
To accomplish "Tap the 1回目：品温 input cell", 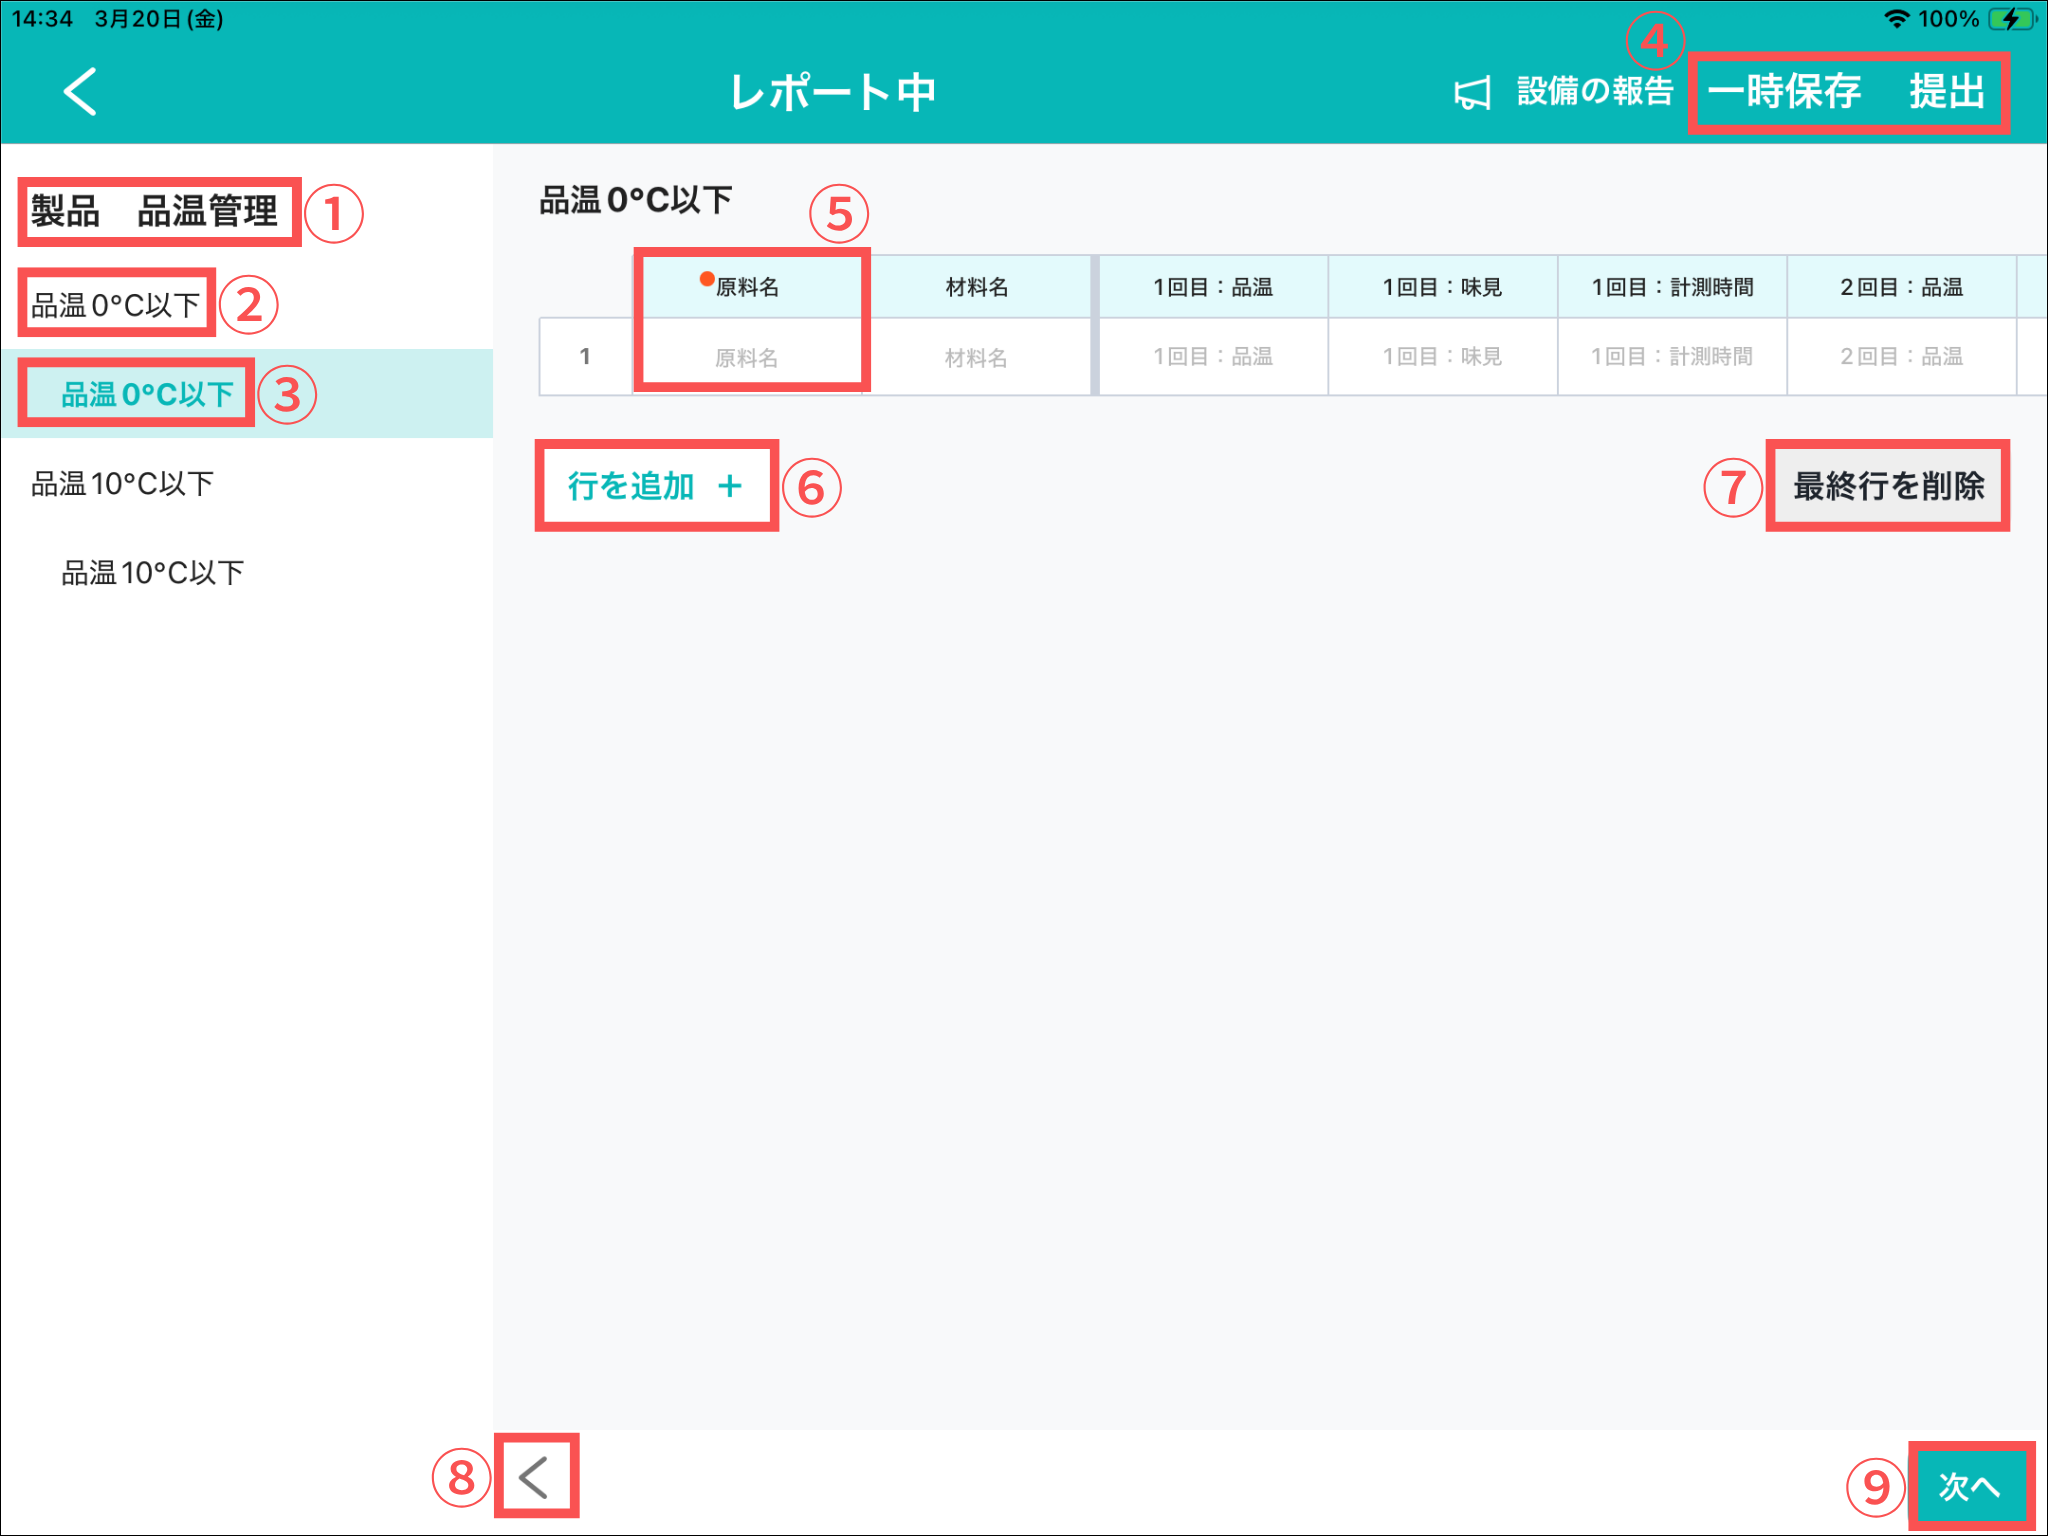I will [1212, 357].
